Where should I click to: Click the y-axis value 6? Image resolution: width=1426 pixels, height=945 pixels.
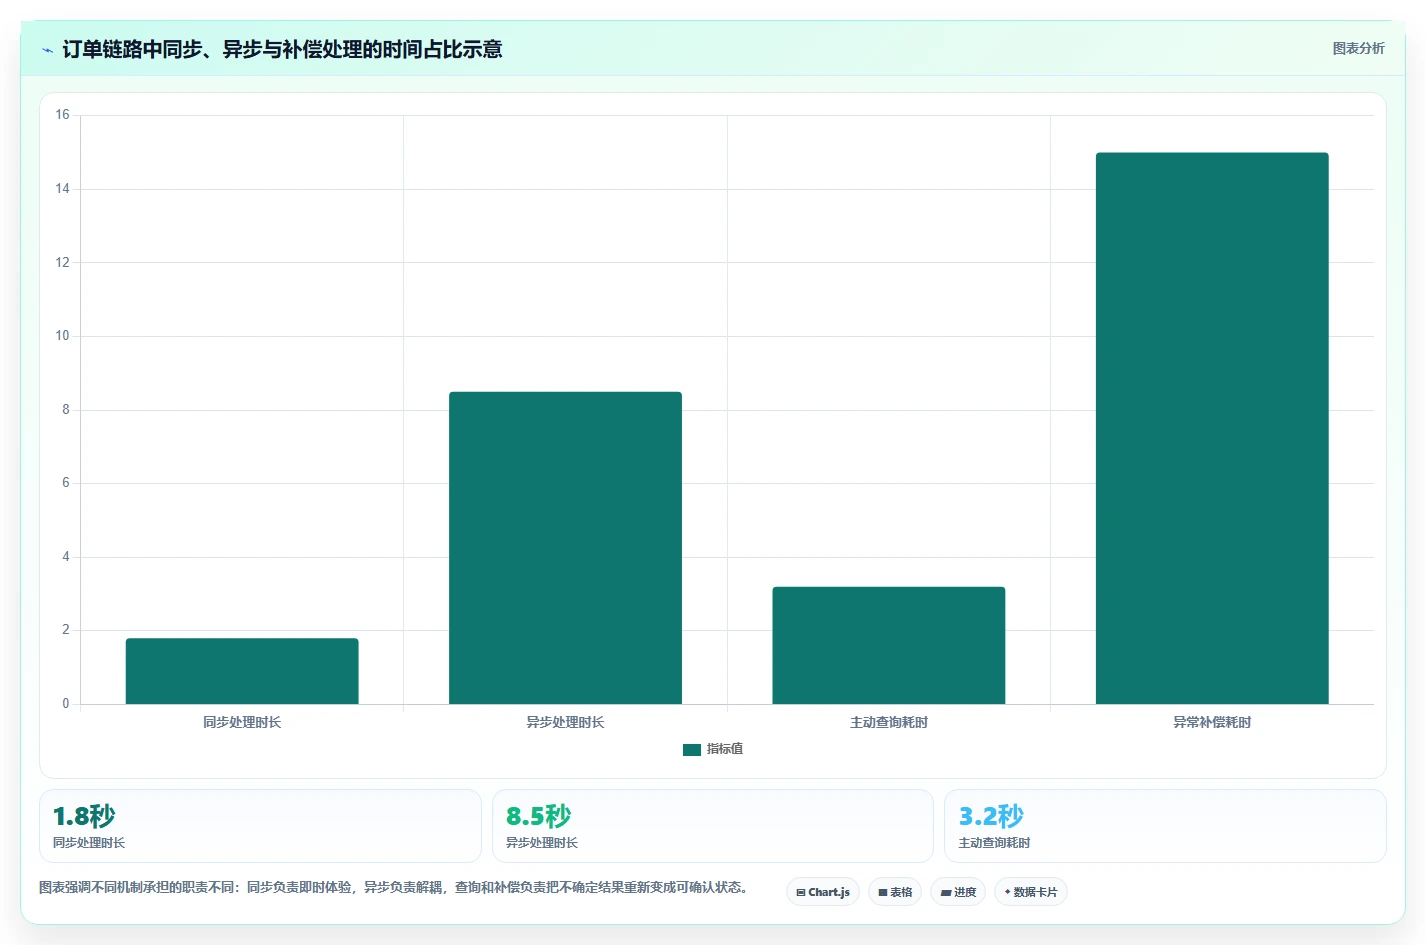(66, 483)
